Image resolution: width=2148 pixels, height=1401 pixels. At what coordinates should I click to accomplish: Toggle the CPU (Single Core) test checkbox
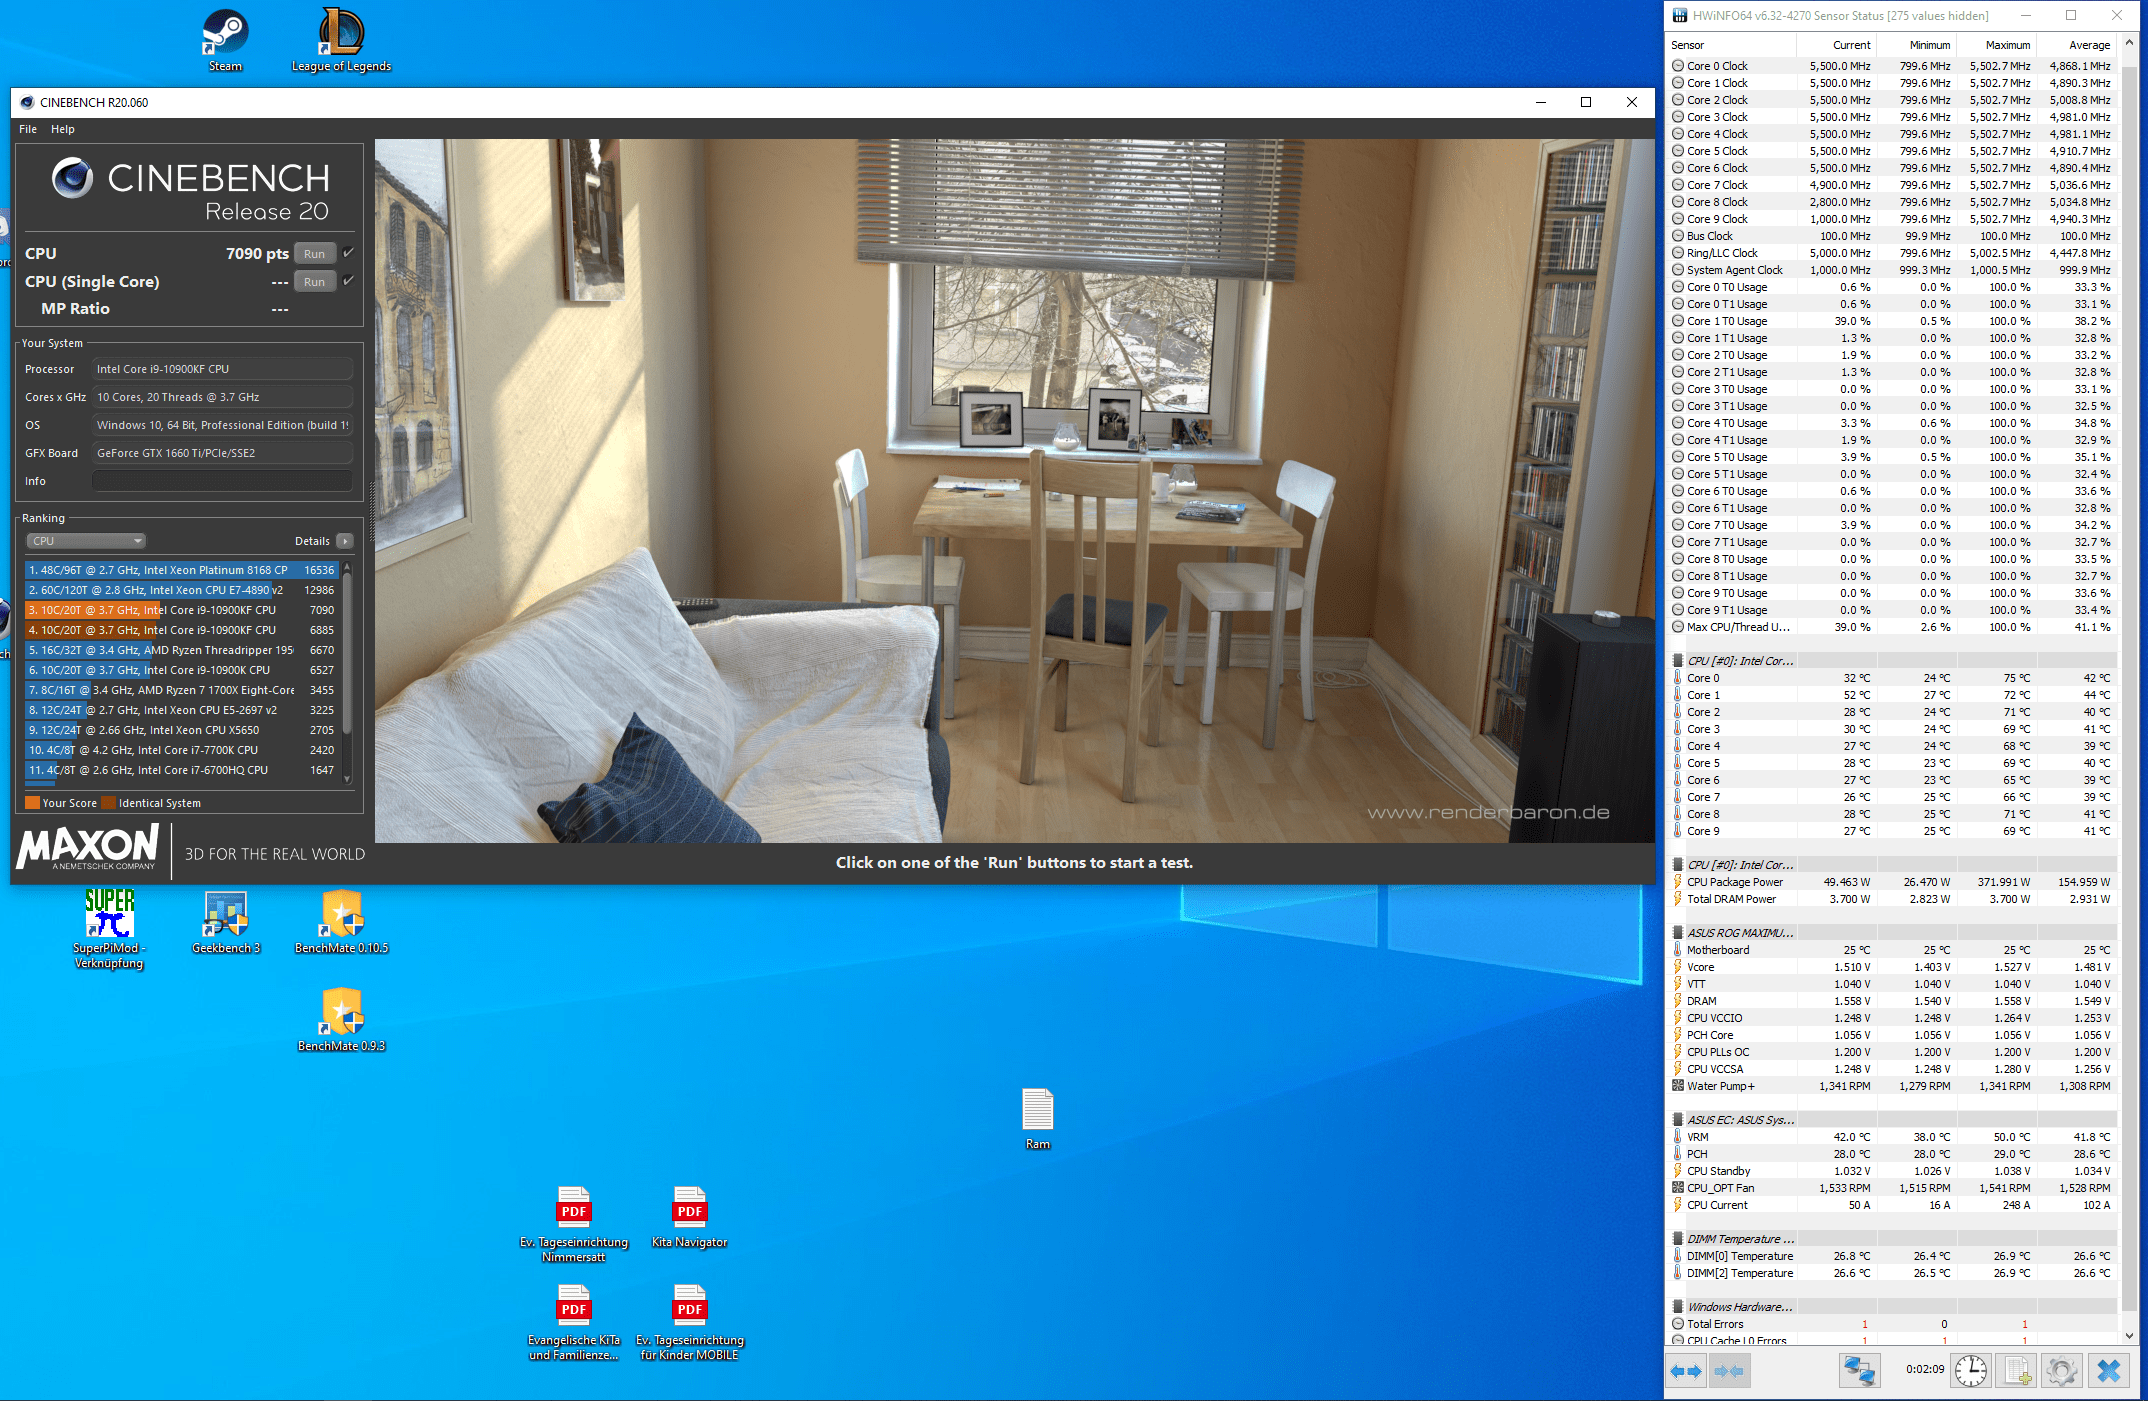point(348,281)
